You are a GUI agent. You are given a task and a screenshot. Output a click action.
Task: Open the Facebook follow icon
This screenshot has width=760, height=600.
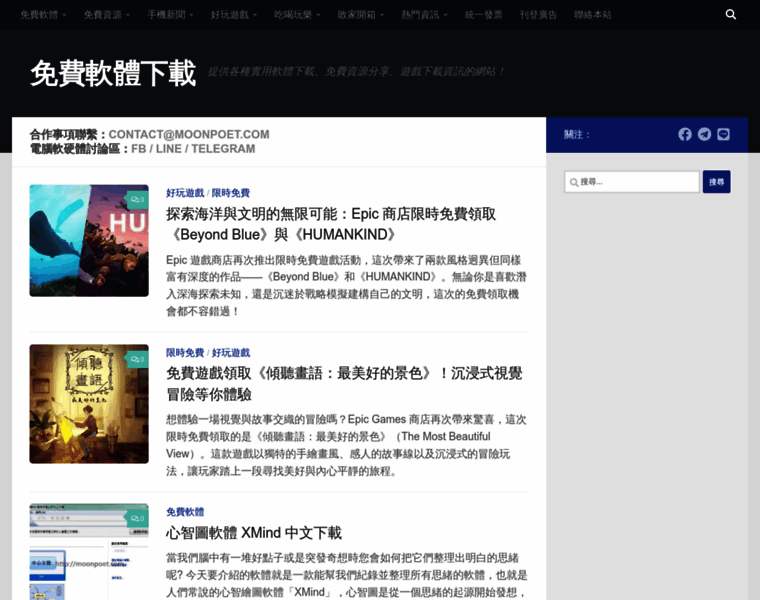685,134
